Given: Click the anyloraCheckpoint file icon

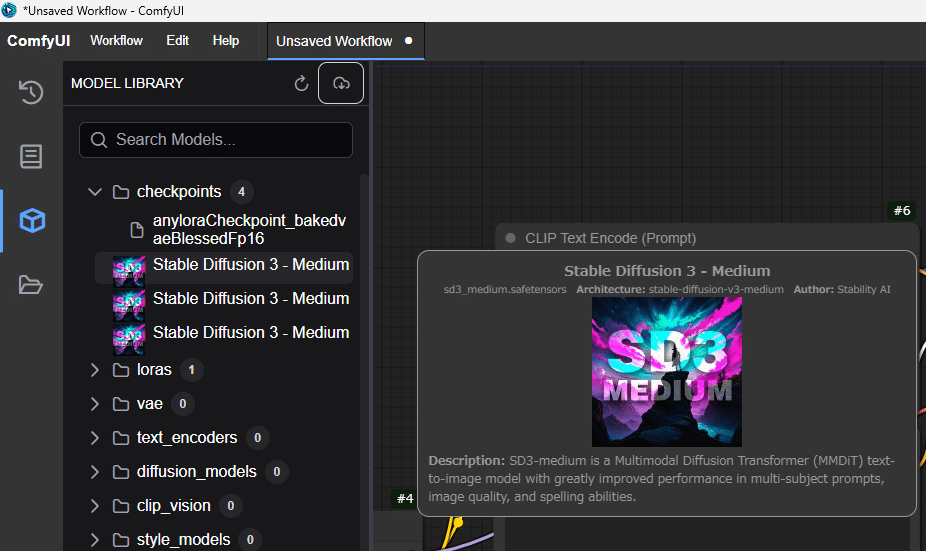Looking at the screenshot, I should coord(136,230).
